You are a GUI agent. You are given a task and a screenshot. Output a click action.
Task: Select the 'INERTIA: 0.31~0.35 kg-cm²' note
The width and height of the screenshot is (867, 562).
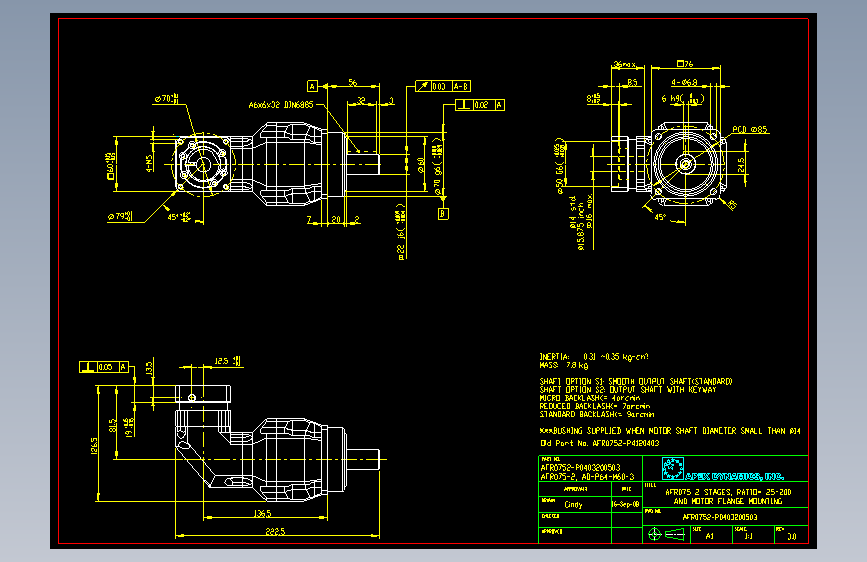[x=594, y=357]
